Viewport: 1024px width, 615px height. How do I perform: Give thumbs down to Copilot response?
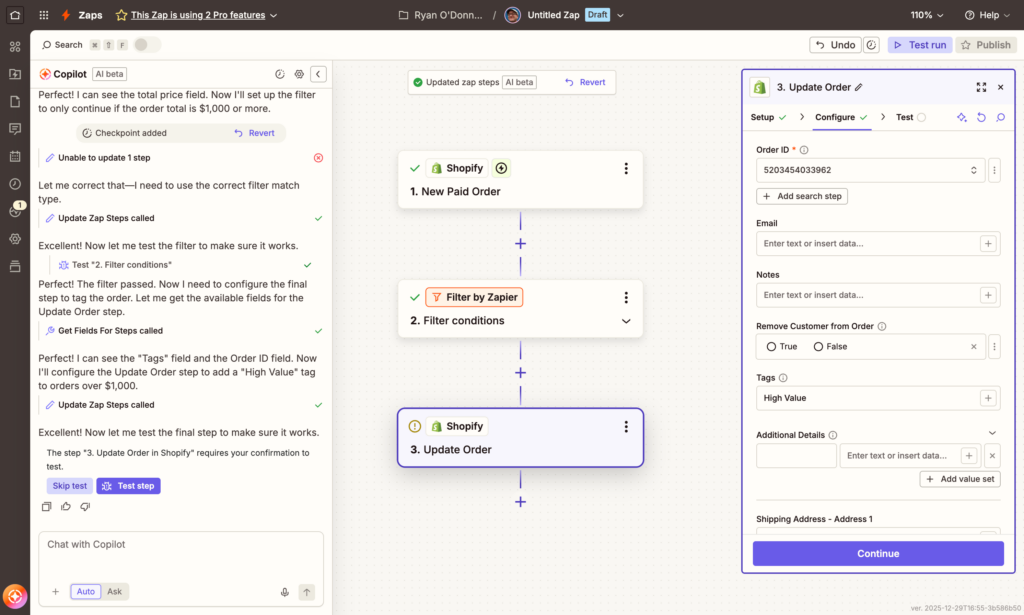85,507
